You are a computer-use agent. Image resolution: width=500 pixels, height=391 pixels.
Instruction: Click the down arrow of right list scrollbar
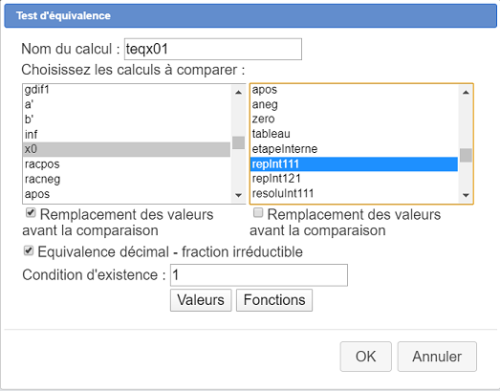pyautogui.click(x=466, y=195)
